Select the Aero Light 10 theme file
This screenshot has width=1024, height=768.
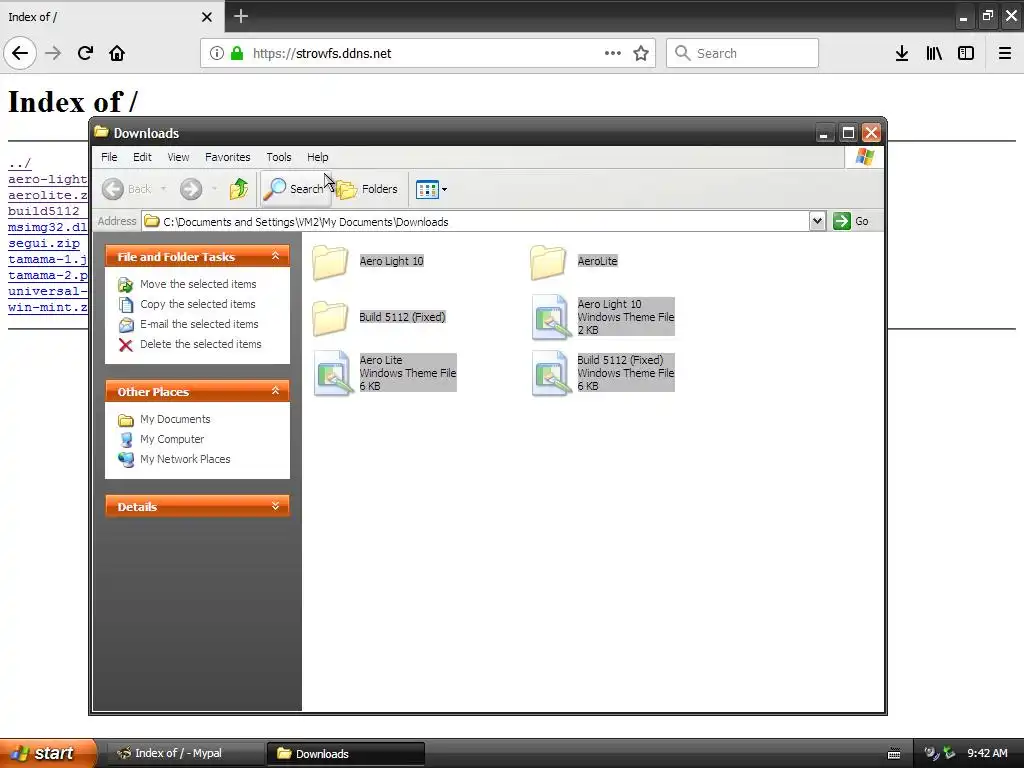[x=602, y=317]
